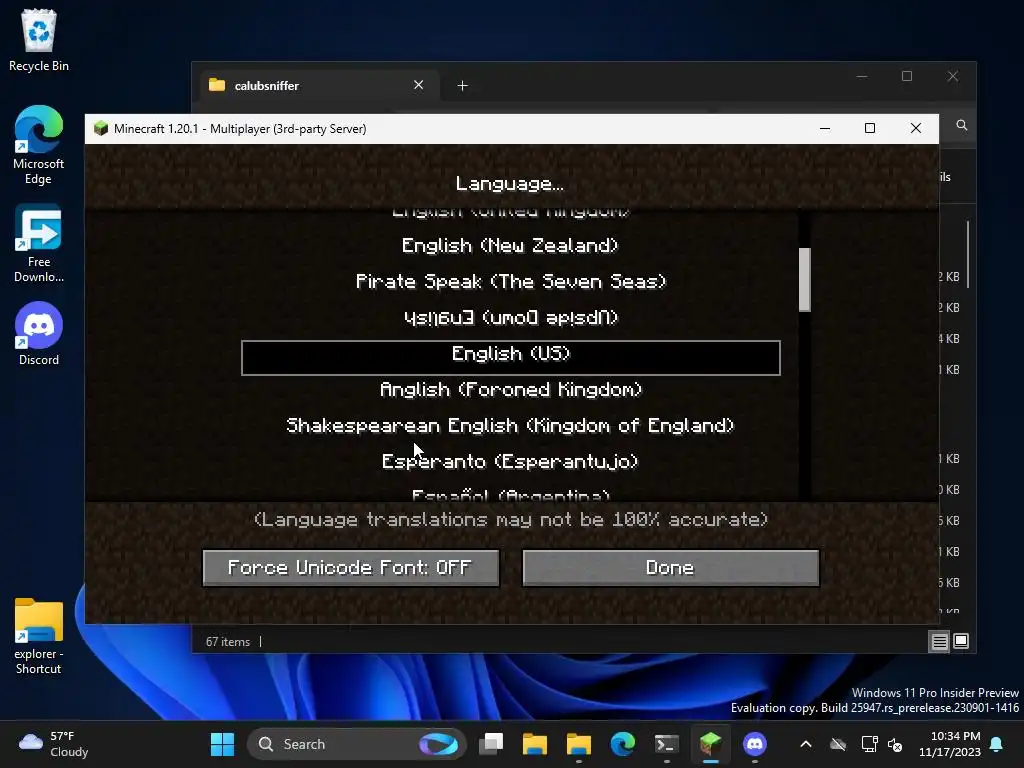Open the Copilot icon in the search box
The width and height of the screenshot is (1024, 768).
438,744
